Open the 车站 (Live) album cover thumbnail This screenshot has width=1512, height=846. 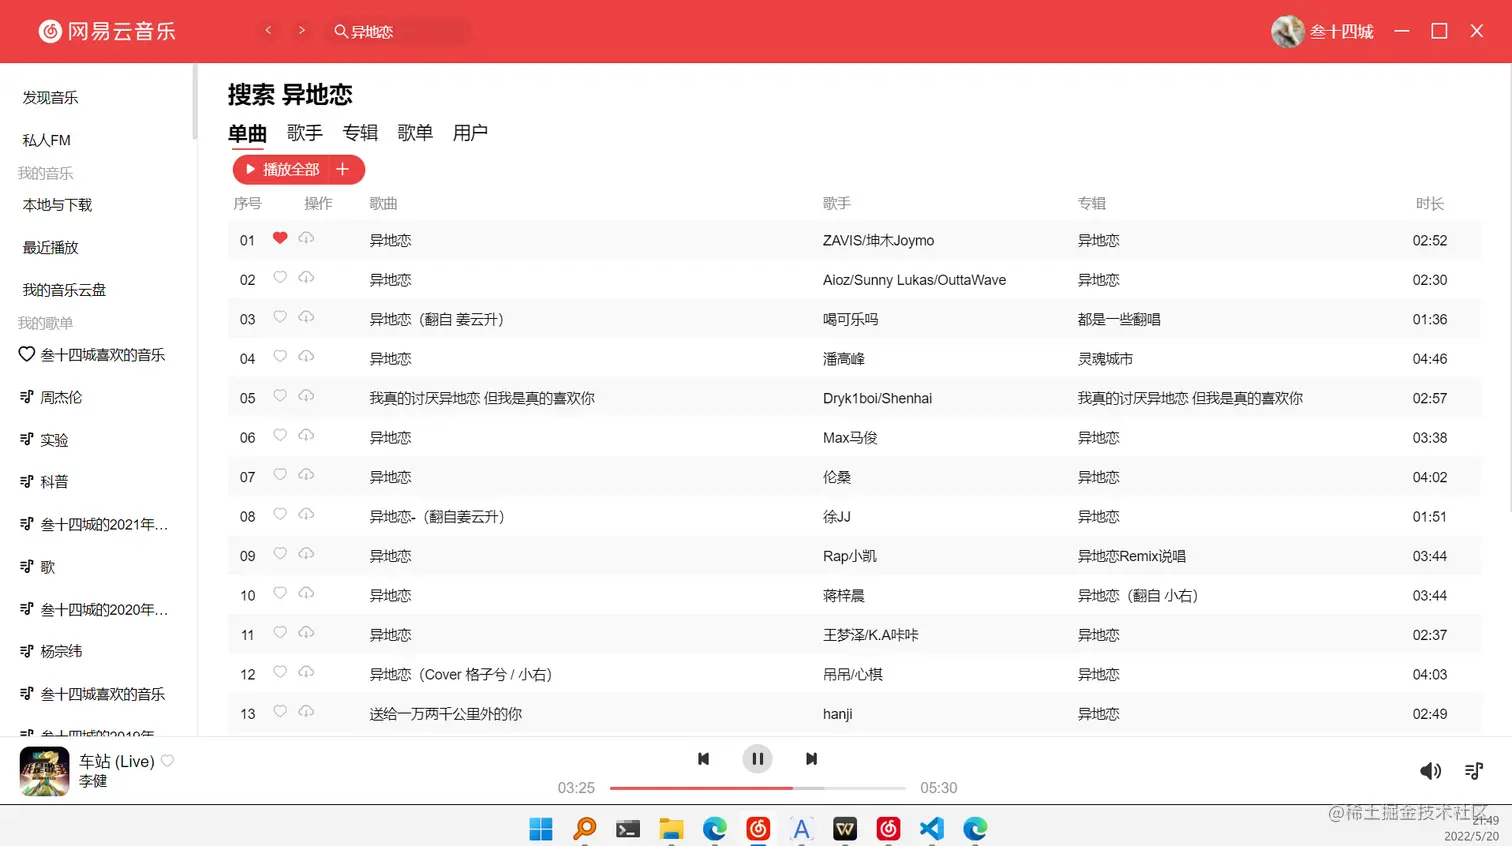[44, 771]
